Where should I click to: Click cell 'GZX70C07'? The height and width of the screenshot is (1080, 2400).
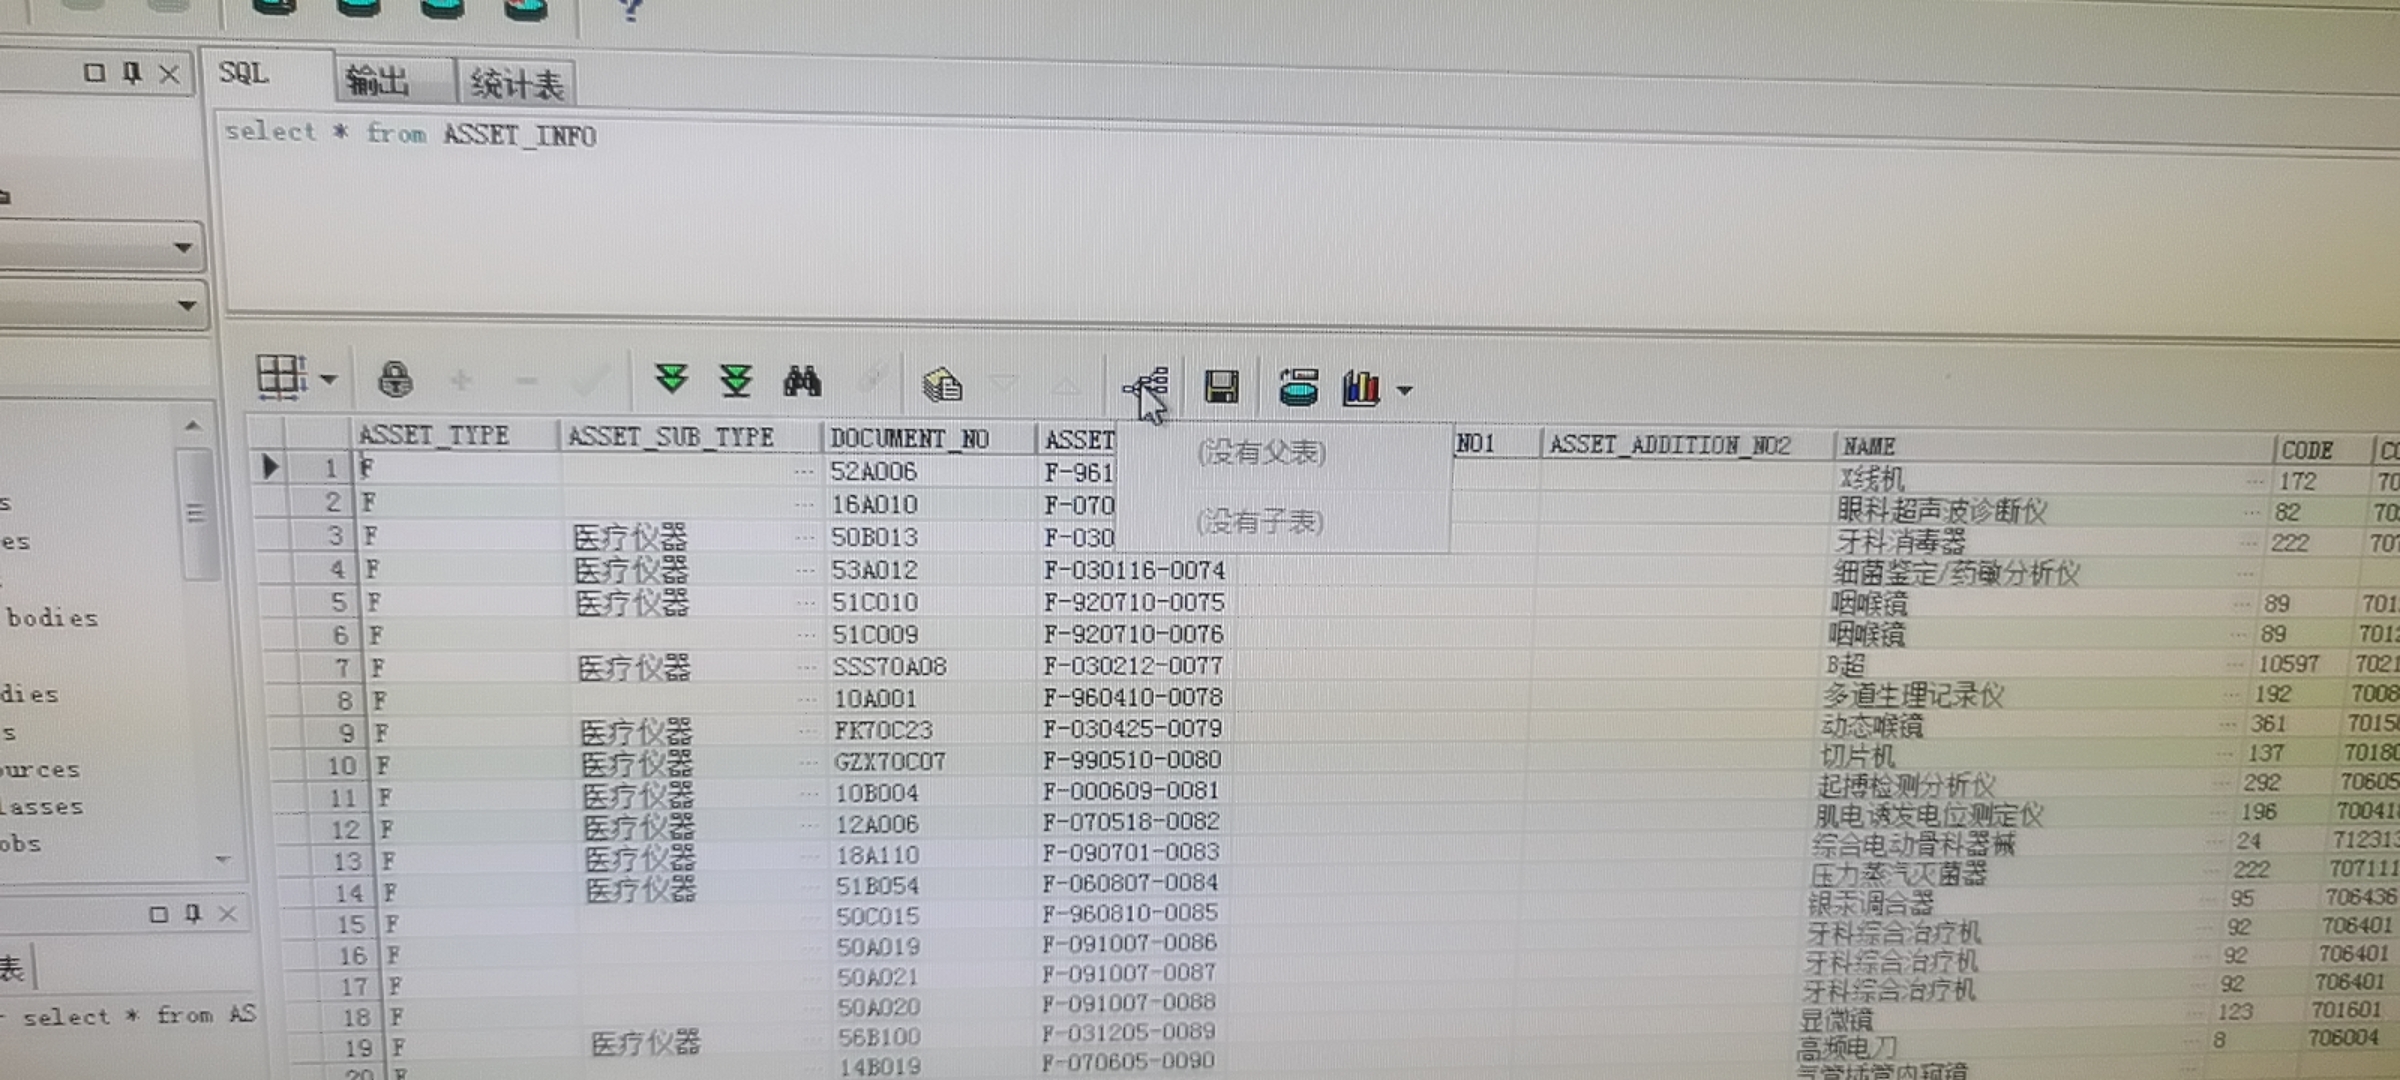click(x=890, y=761)
